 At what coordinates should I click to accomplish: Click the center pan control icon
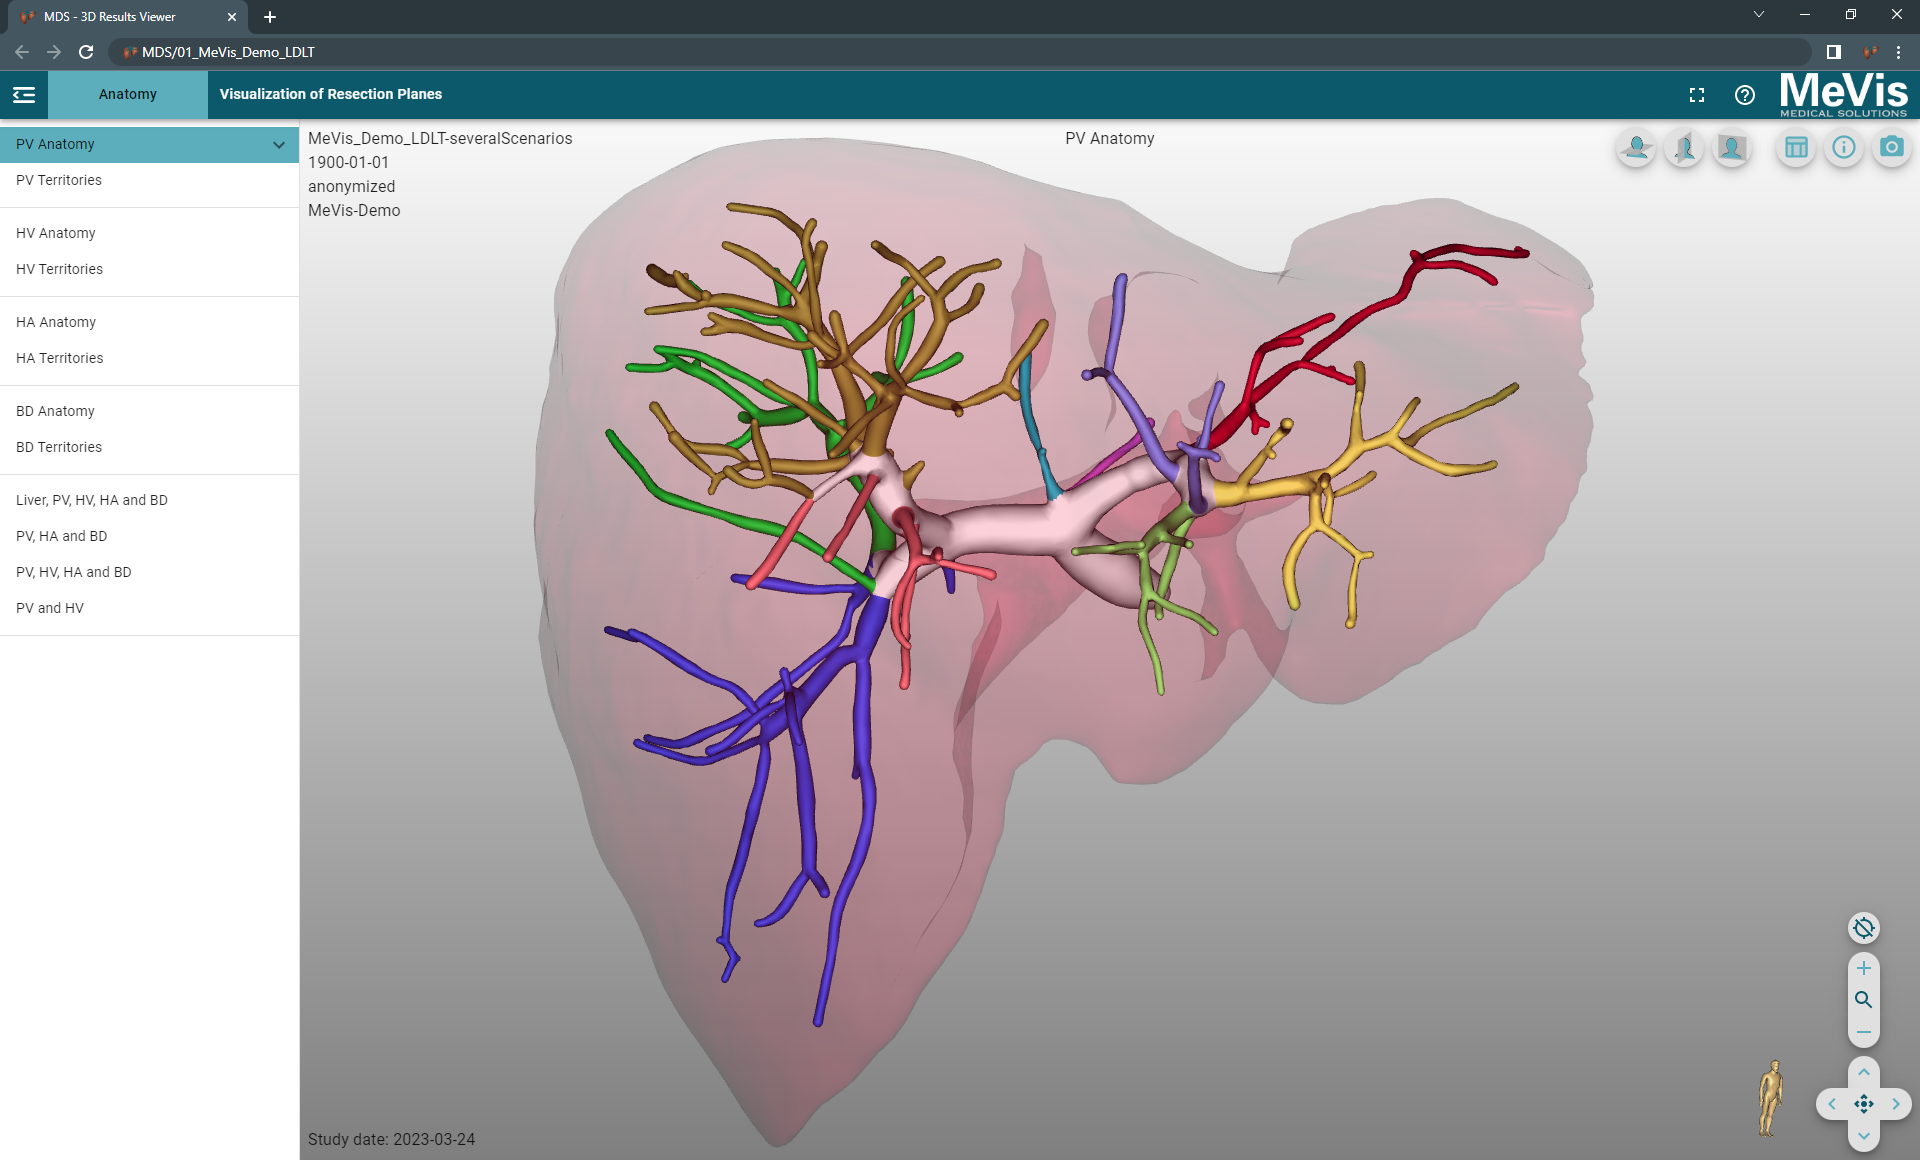tap(1864, 1104)
